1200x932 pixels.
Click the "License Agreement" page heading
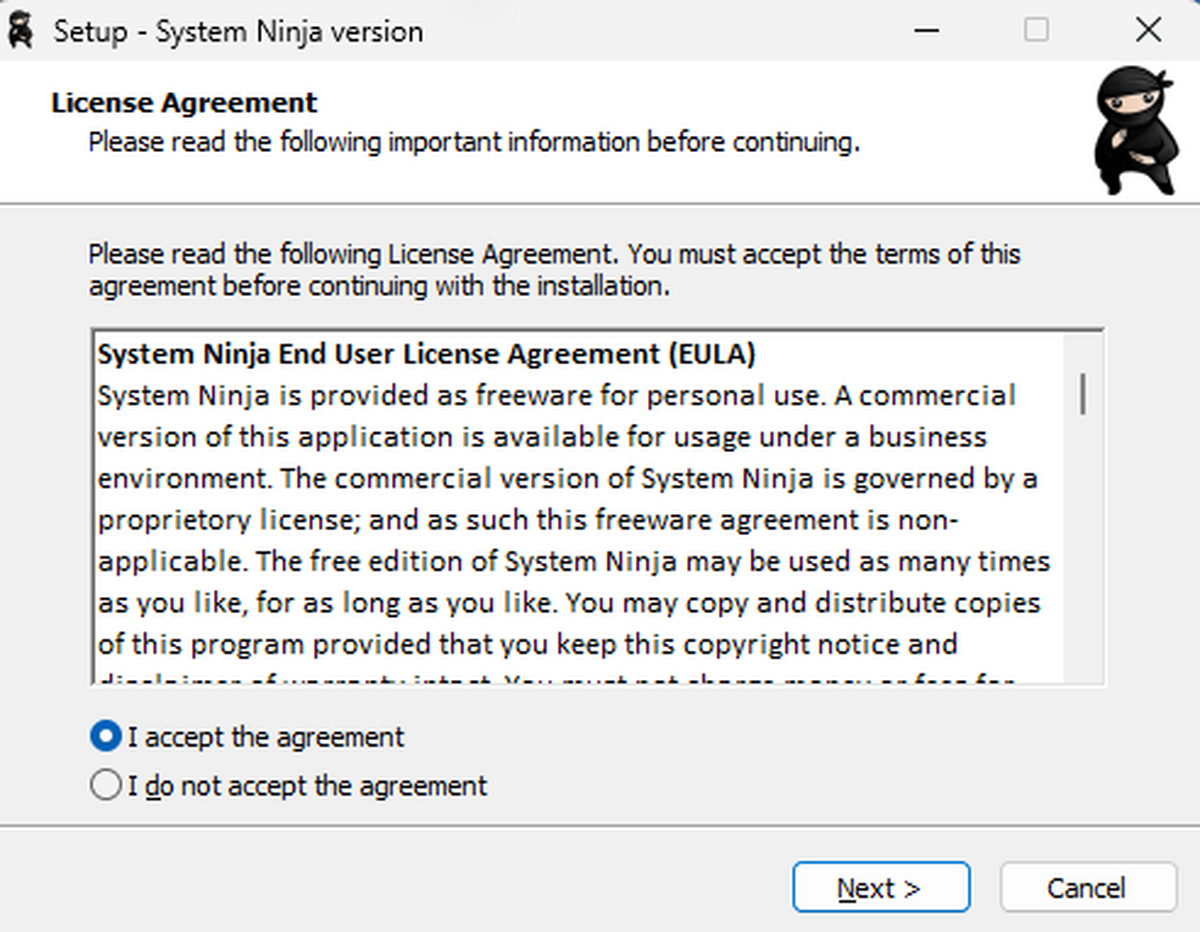184,103
